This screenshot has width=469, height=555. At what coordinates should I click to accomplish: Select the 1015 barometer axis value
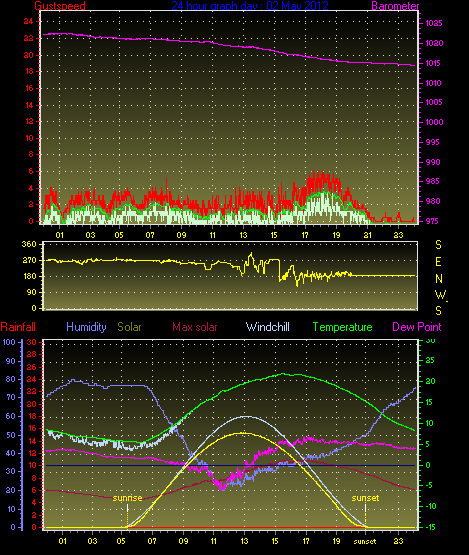pyautogui.click(x=434, y=63)
